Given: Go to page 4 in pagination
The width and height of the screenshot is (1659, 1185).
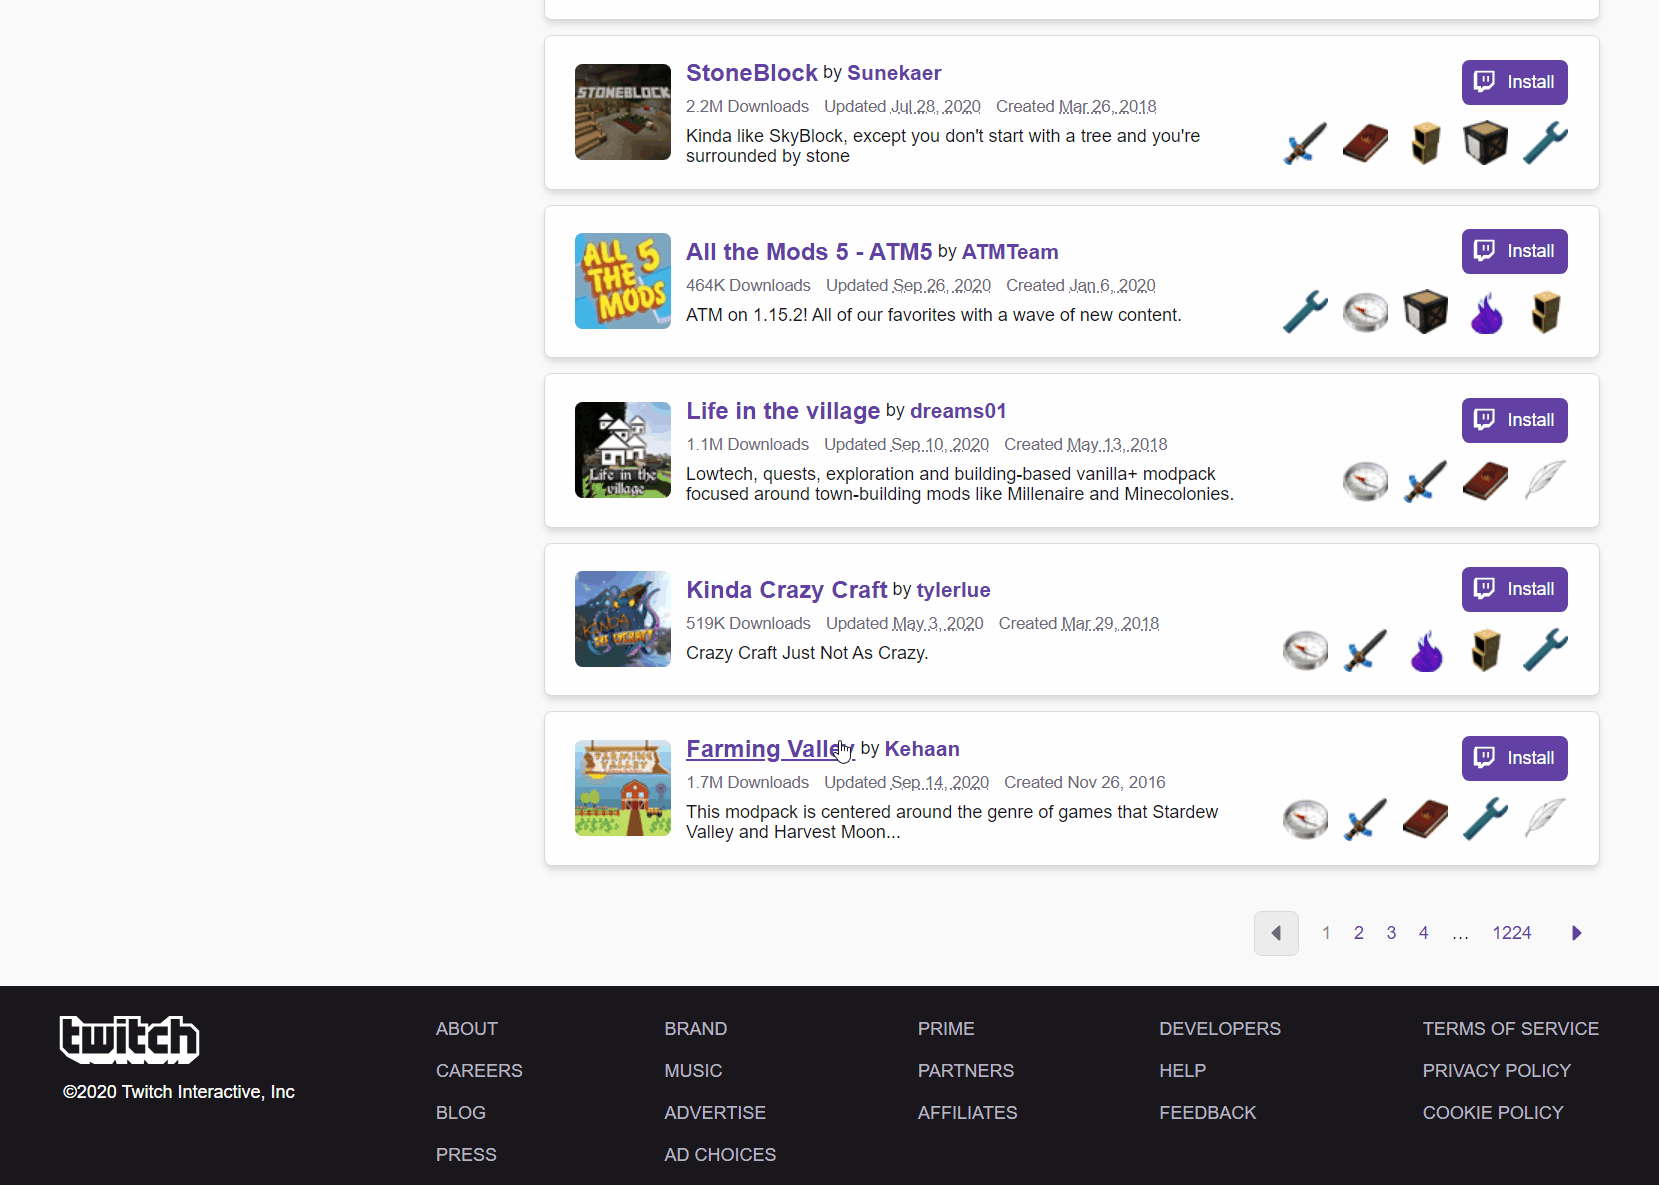Looking at the screenshot, I should (1423, 933).
